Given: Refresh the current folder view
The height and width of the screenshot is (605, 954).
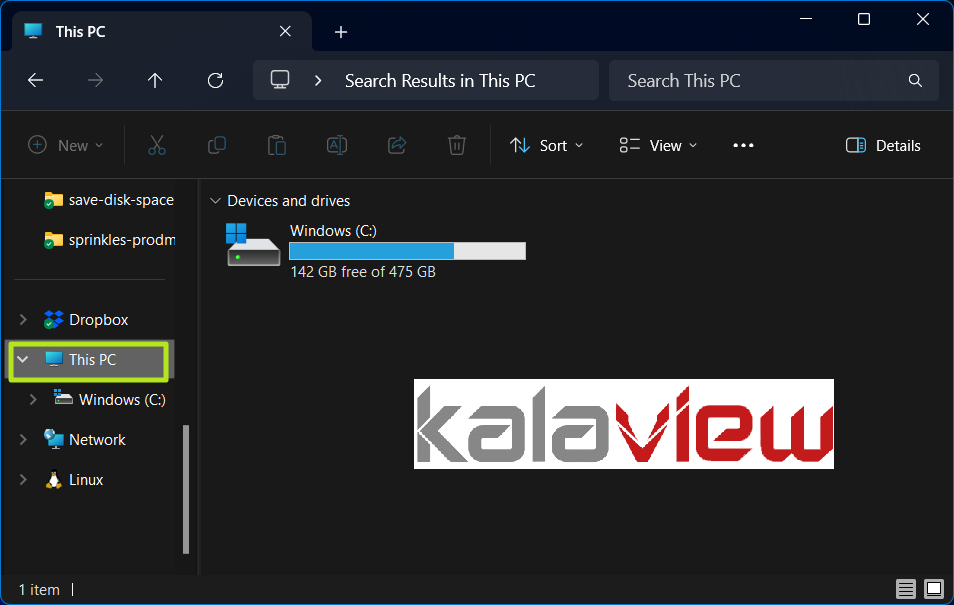Looking at the screenshot, I should [x=215, y=80].
